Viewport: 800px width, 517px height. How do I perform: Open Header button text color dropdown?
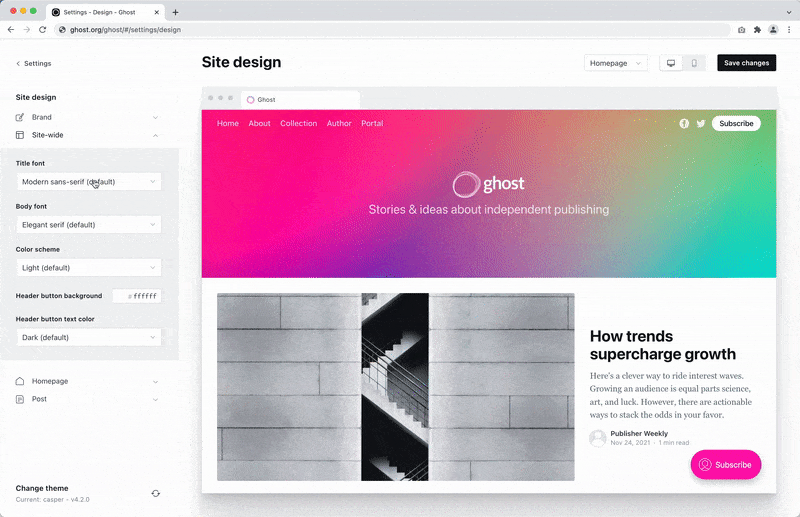pos(89,337)
